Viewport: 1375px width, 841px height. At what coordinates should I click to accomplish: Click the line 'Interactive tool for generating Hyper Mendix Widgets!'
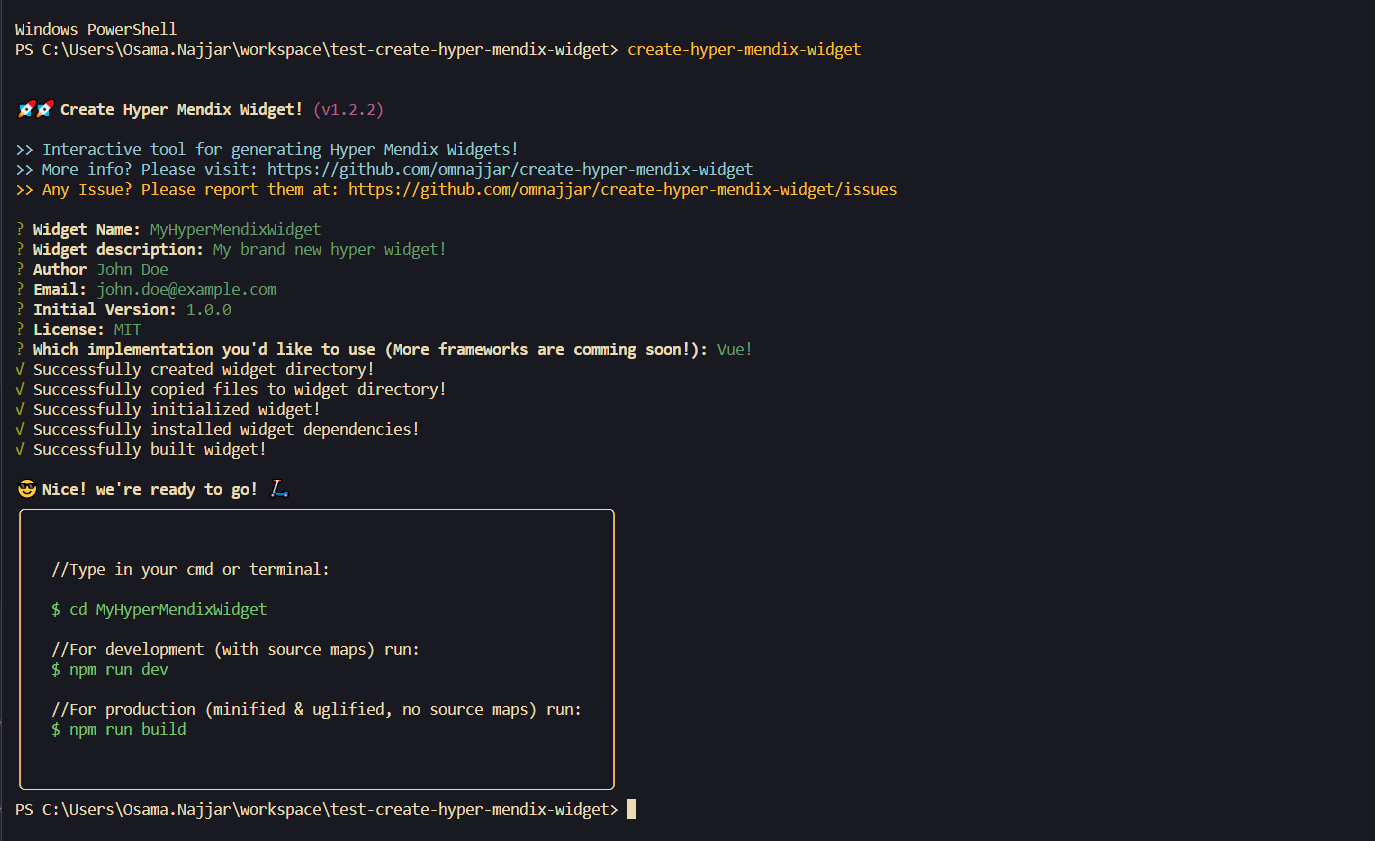click(280, 149)
